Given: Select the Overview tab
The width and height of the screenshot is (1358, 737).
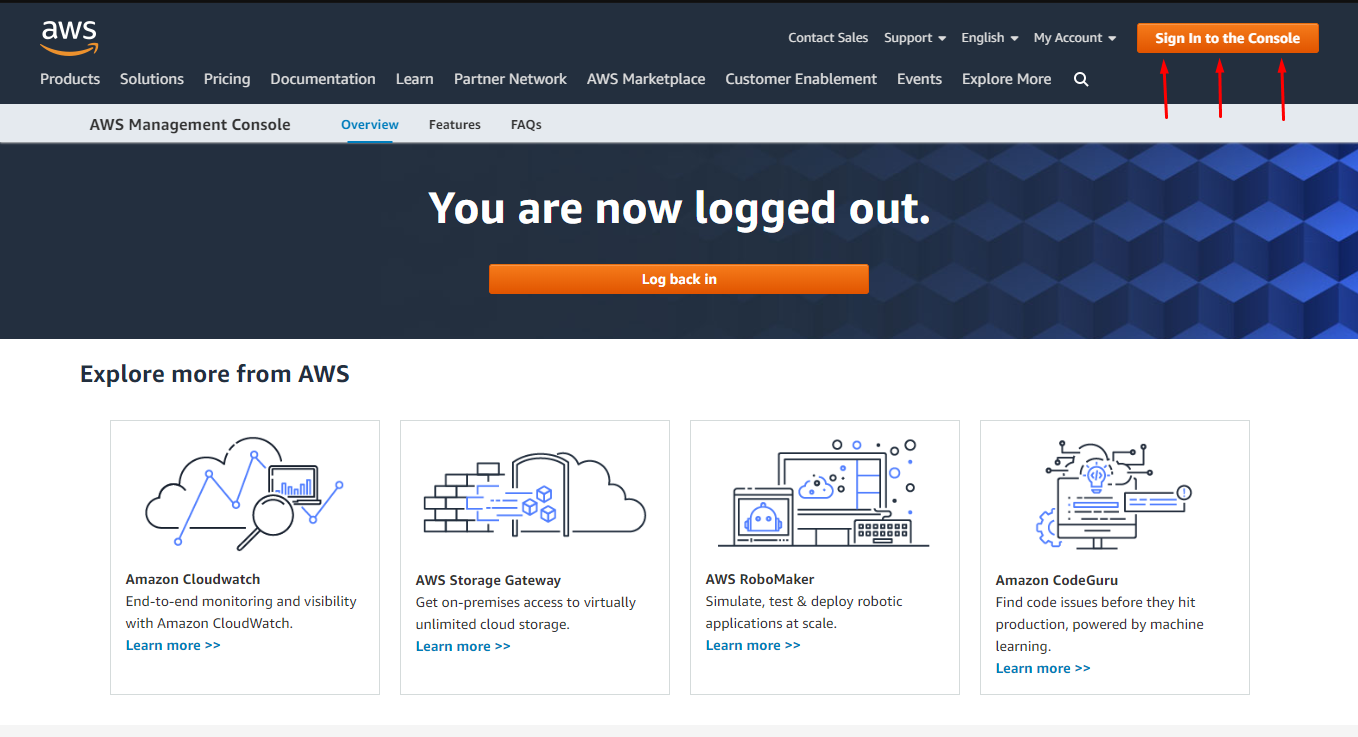Looking at the screenshot, I should click(x=370, y=124).
